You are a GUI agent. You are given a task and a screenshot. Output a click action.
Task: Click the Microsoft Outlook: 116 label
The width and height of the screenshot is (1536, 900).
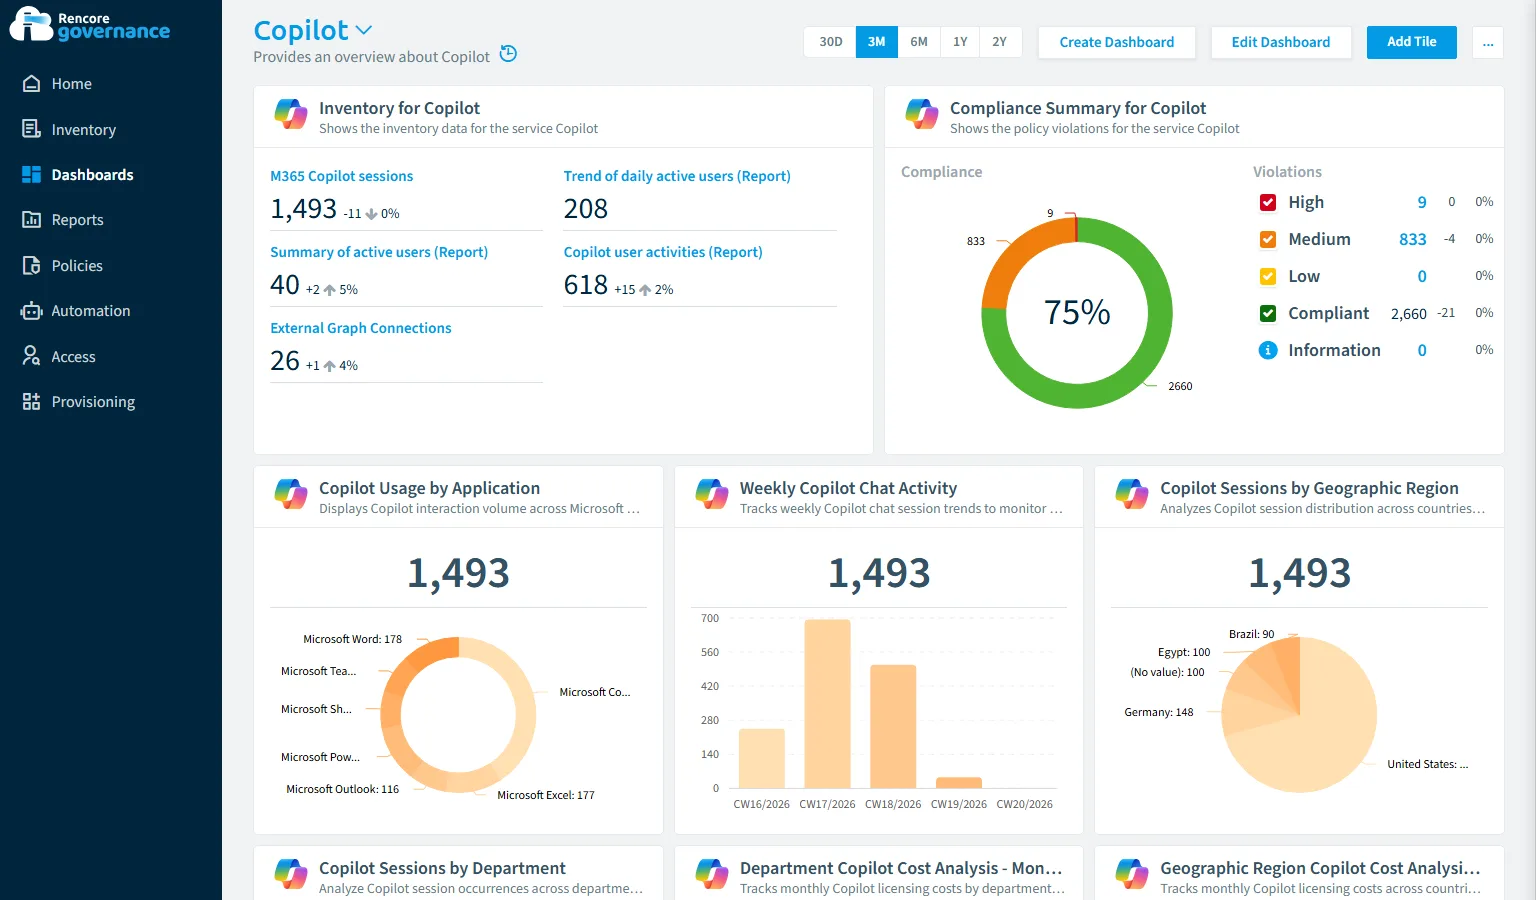coord(342,789)
